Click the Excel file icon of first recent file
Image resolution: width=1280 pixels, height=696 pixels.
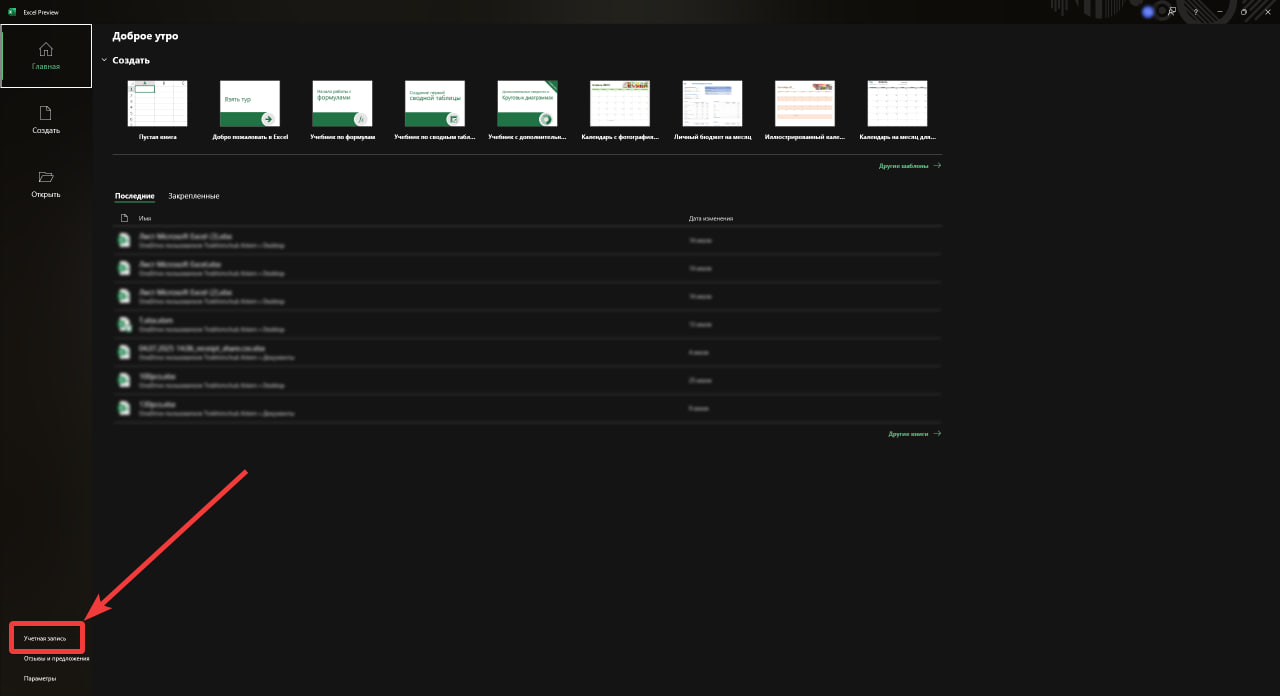pyautogui.click(x=124, y=240)
